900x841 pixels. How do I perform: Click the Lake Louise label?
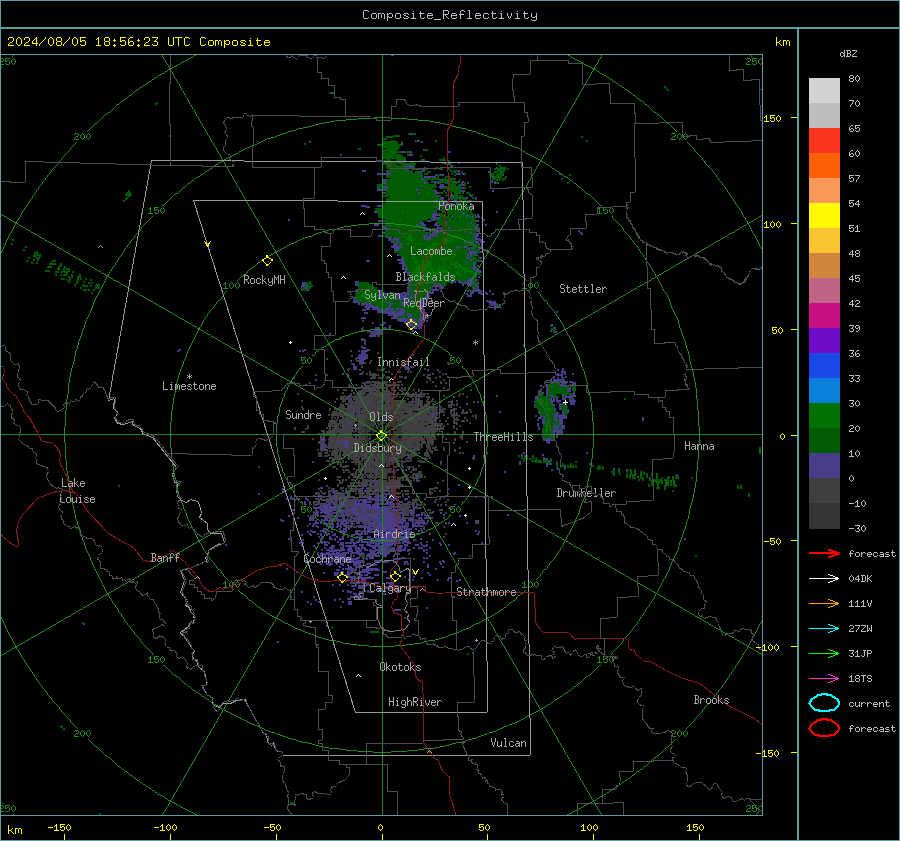[77, 491]
